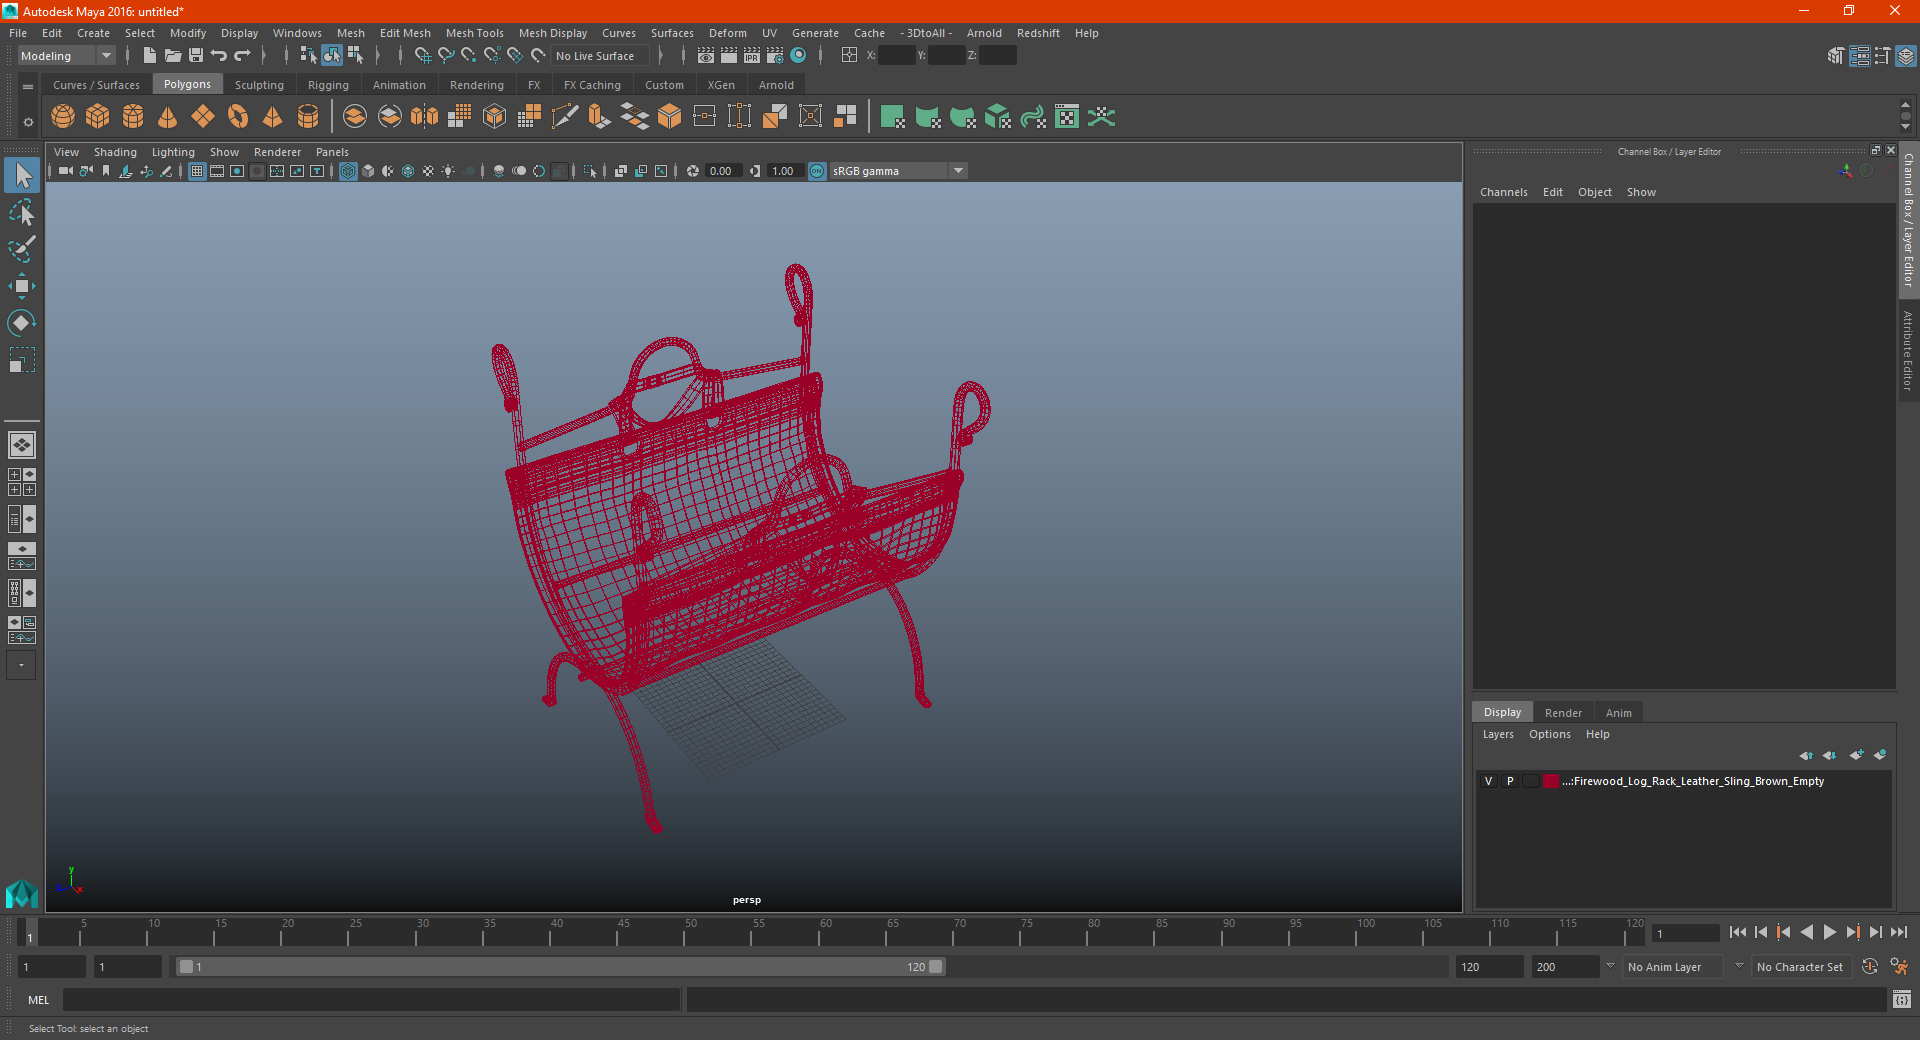Click the Extrude shelf icon
The image size is (1920, 1040).
pos(600,117)
